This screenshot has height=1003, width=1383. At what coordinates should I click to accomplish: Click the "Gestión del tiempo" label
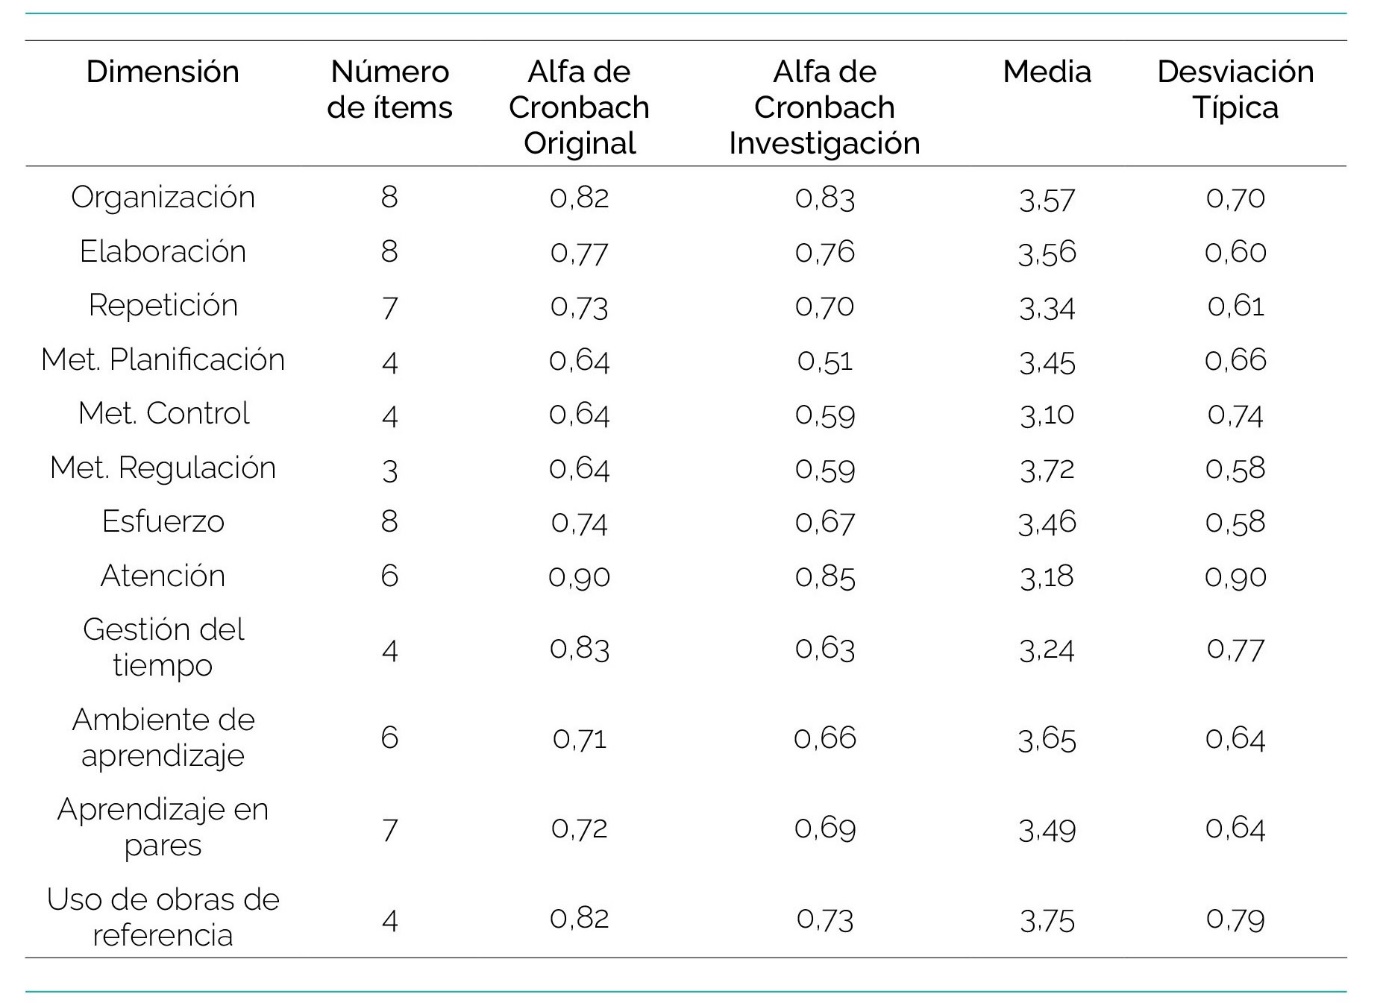[x=163, y=647]
